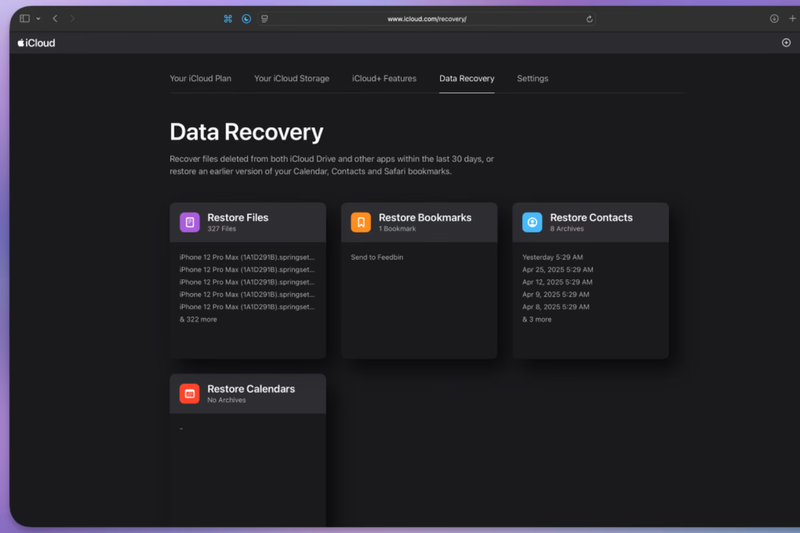Click the blue circular clock extension icon
This screenshot has width=800, height=533.
pyautogui.click(x=246, y=19)
